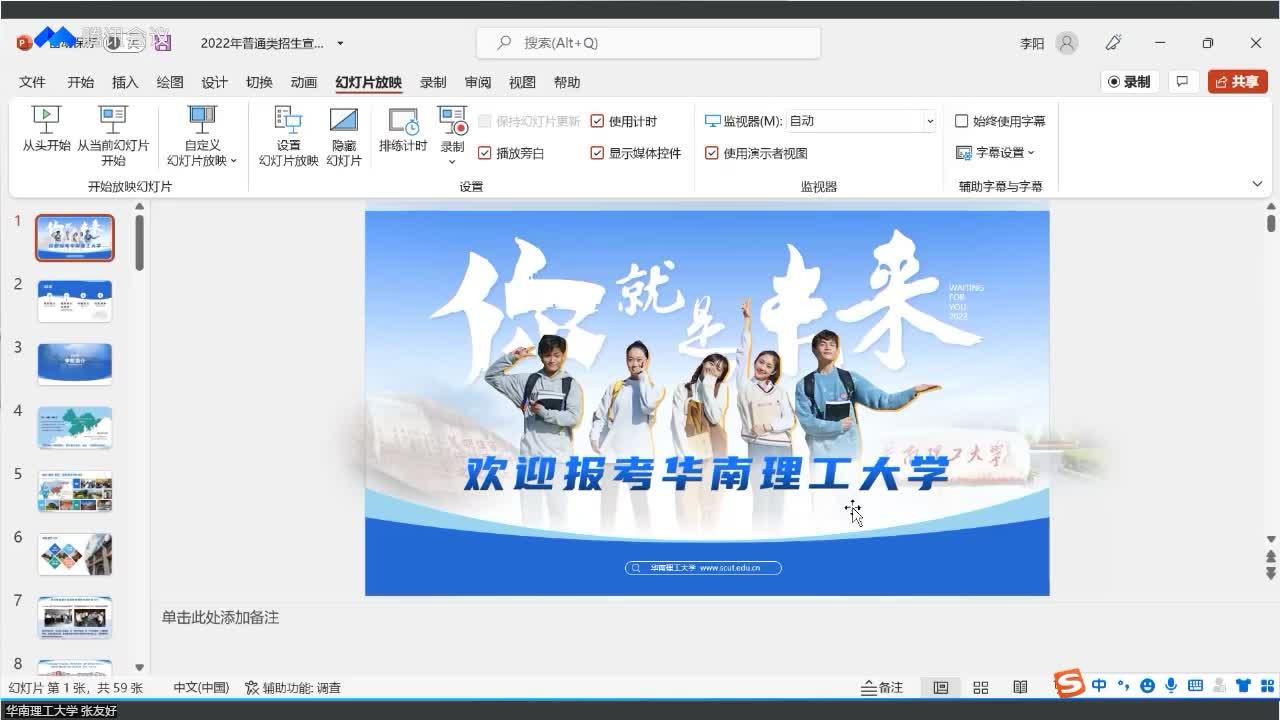Open Subtitle Settings (字幕设置) dropdown
This screenshot has width=1280, height=720.
coord(996,153)
